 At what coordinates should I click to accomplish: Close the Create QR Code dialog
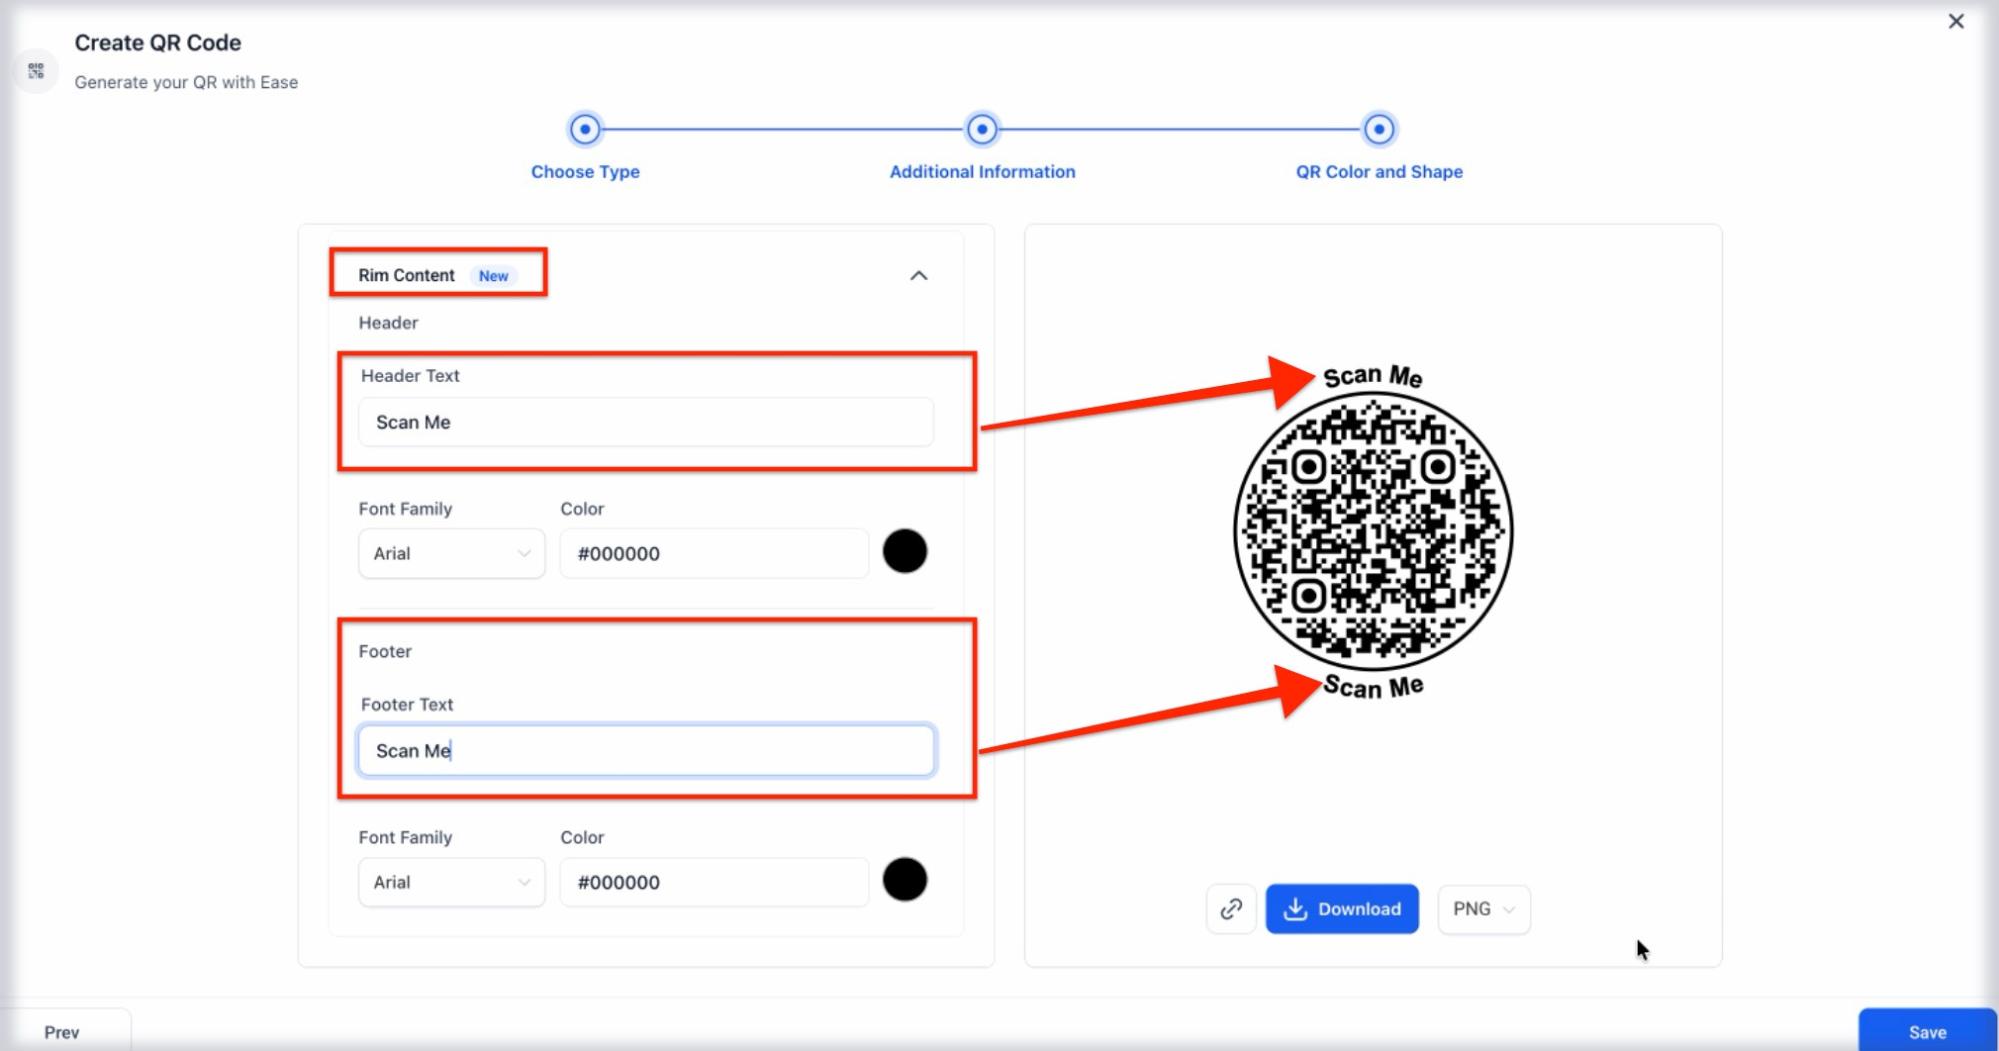[1956, 21]
